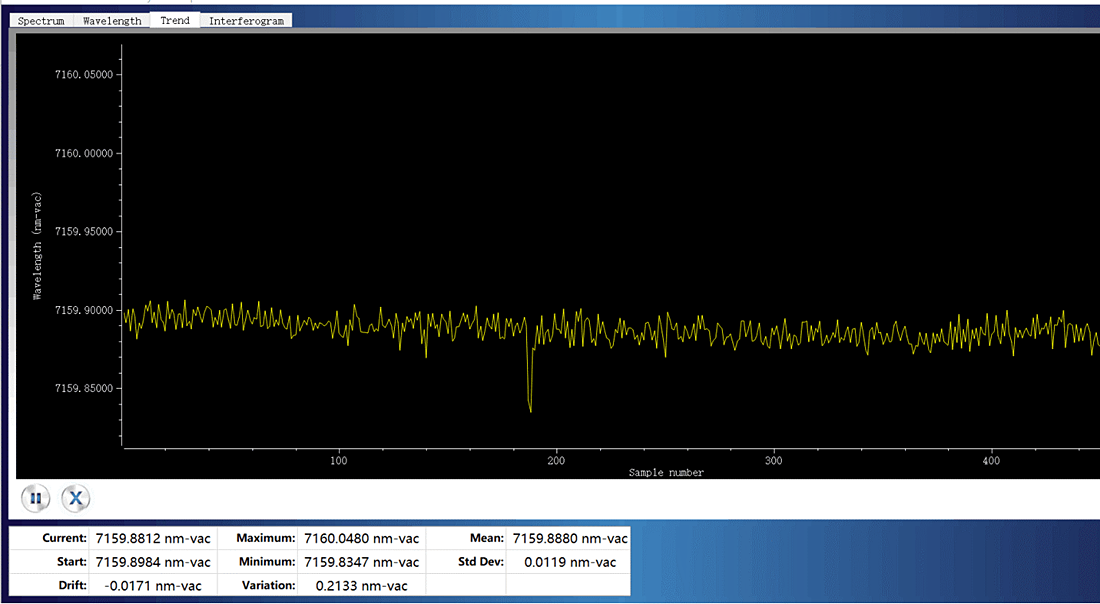Click the Wavelength (nm-vac) y-axis title

38,245
